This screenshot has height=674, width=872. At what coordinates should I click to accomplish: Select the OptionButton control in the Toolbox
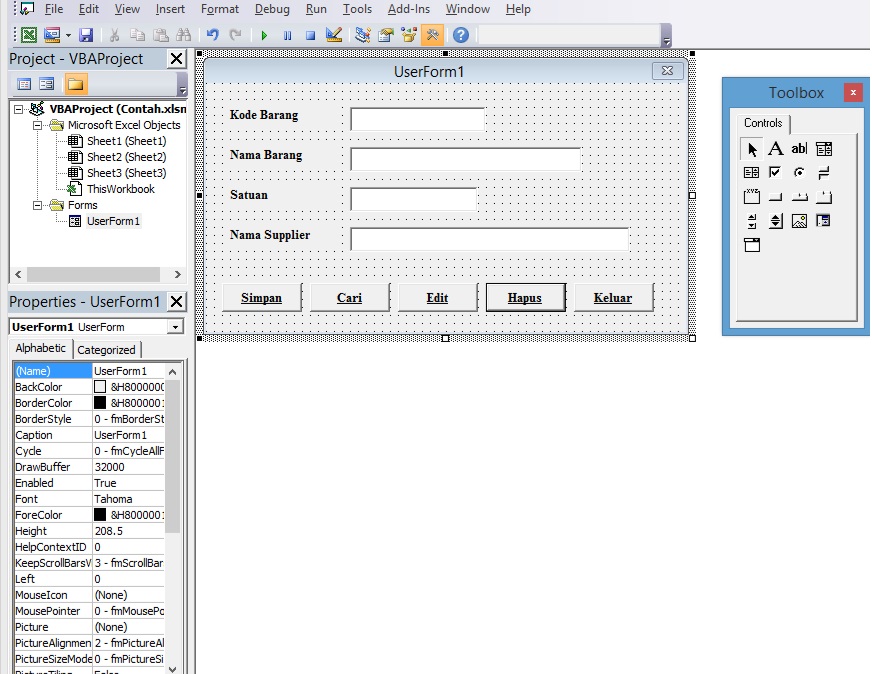pos(797,172)
